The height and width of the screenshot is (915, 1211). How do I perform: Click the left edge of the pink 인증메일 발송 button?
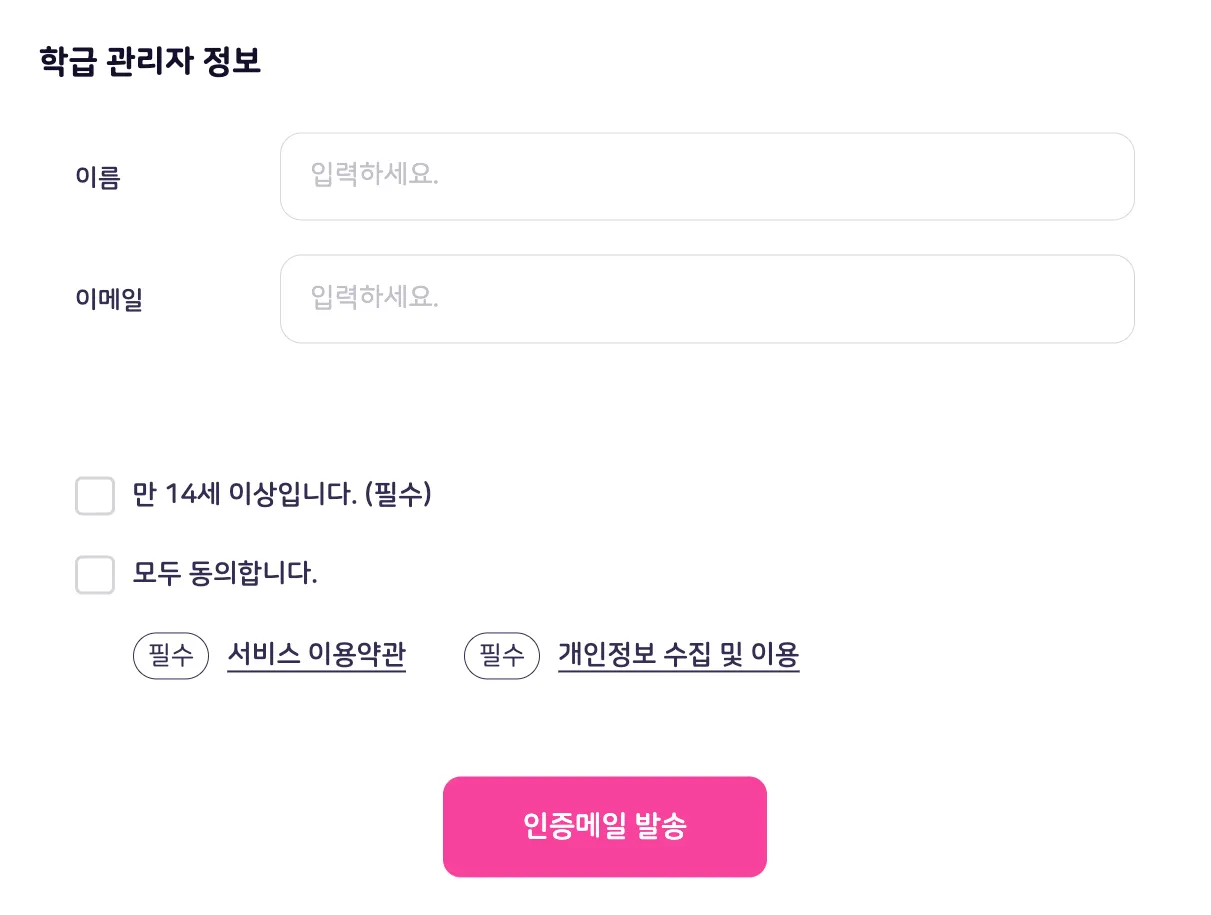coord(462,827)
